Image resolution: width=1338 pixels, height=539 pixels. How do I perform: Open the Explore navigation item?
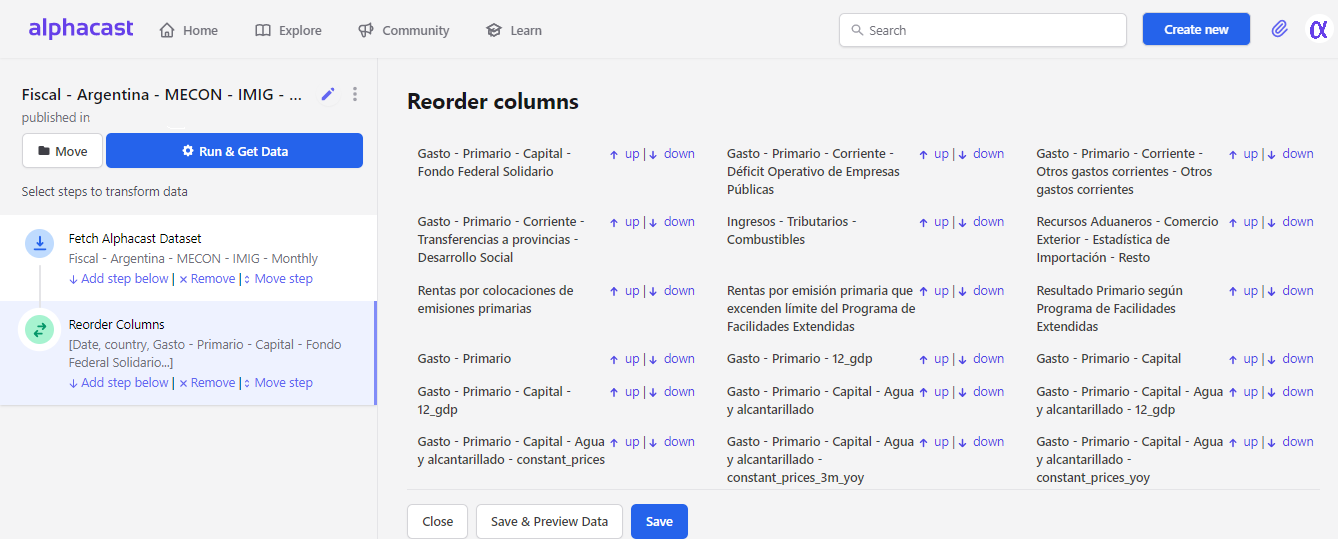point(288,30)
